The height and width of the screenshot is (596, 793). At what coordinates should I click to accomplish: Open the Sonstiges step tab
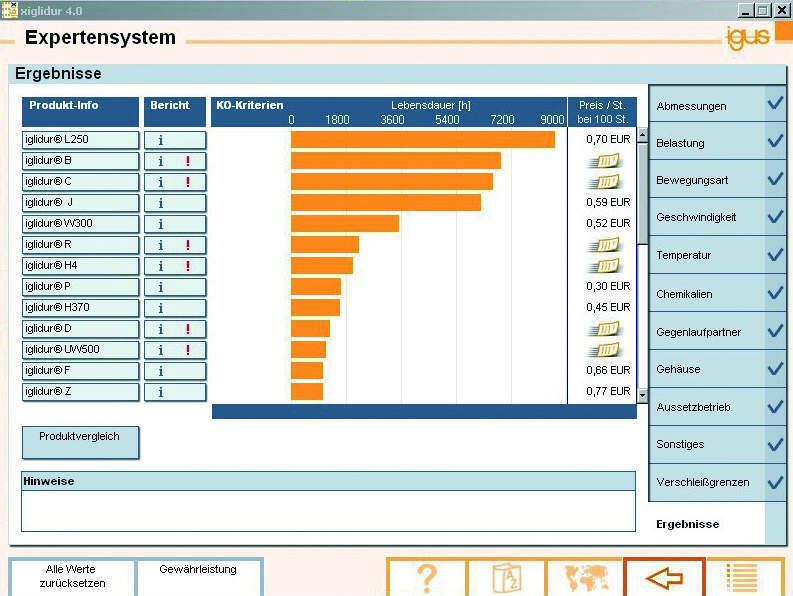coord(717,444)
